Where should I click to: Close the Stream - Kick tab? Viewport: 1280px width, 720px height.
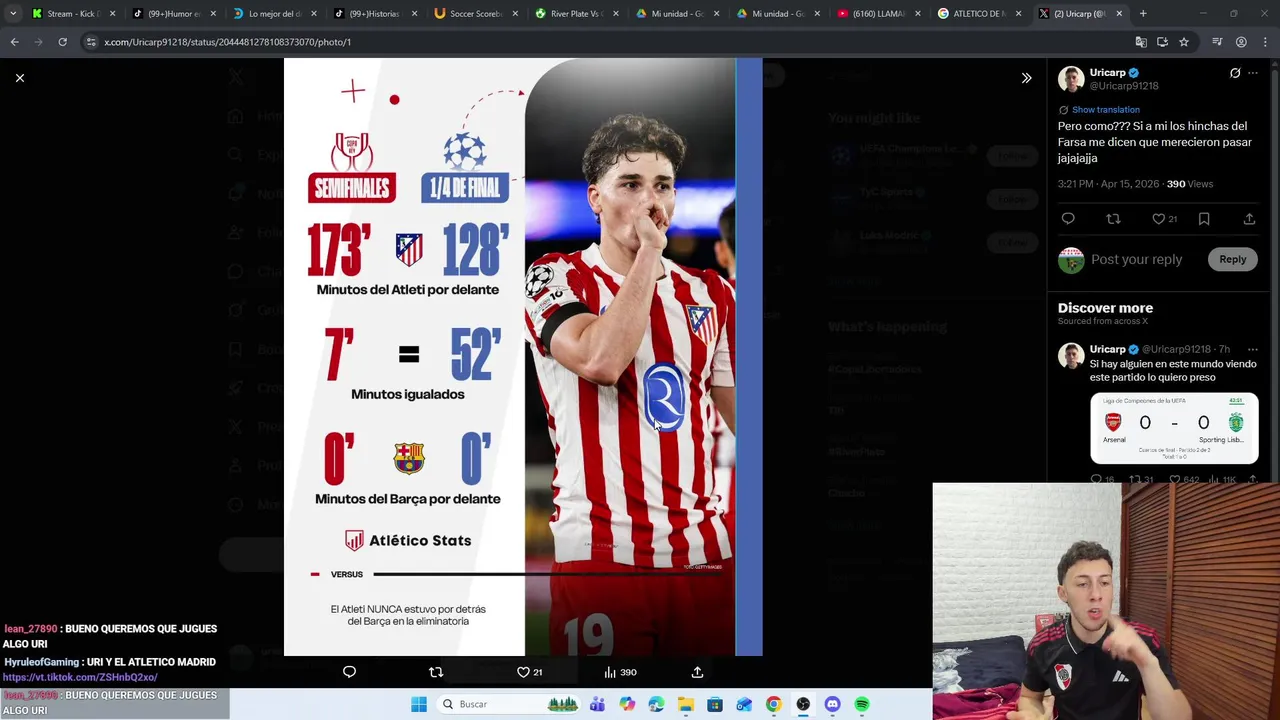[x=112, y=14]
